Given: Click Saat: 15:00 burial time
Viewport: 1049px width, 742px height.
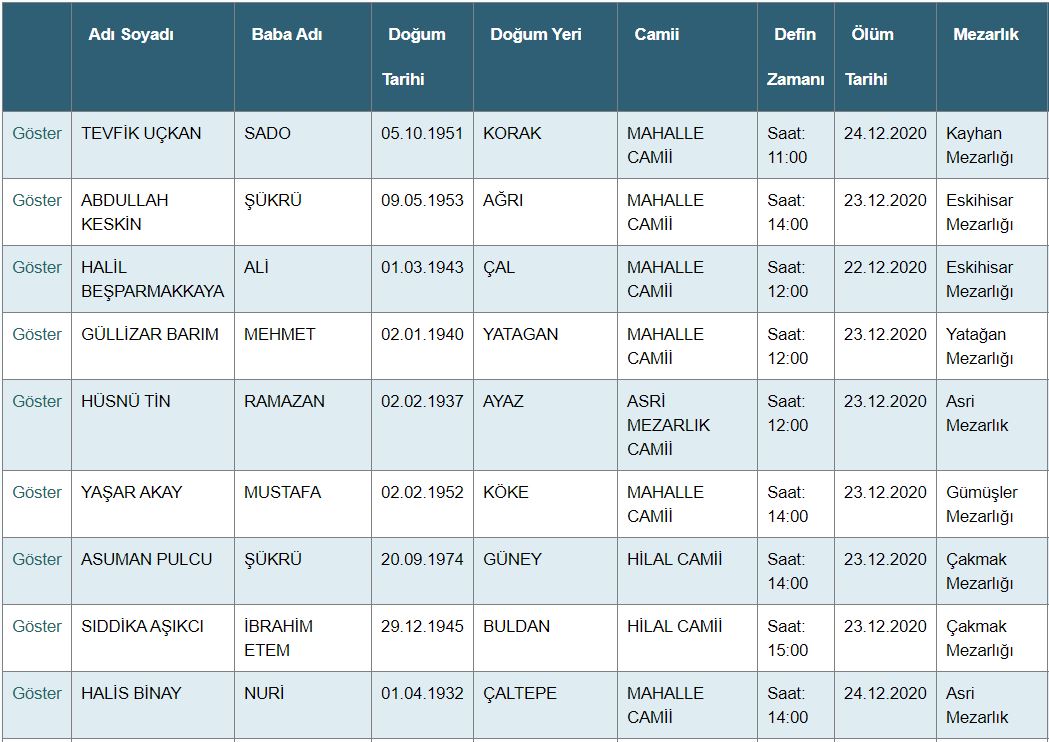Looking at the screenshot, I should click(x=787, y=638).
